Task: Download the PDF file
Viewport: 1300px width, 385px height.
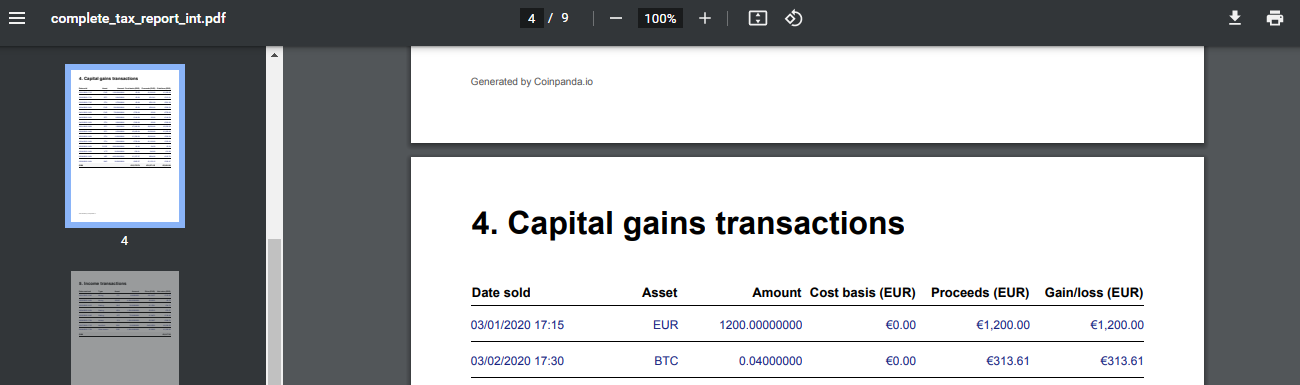Action: pos(1235,18)
